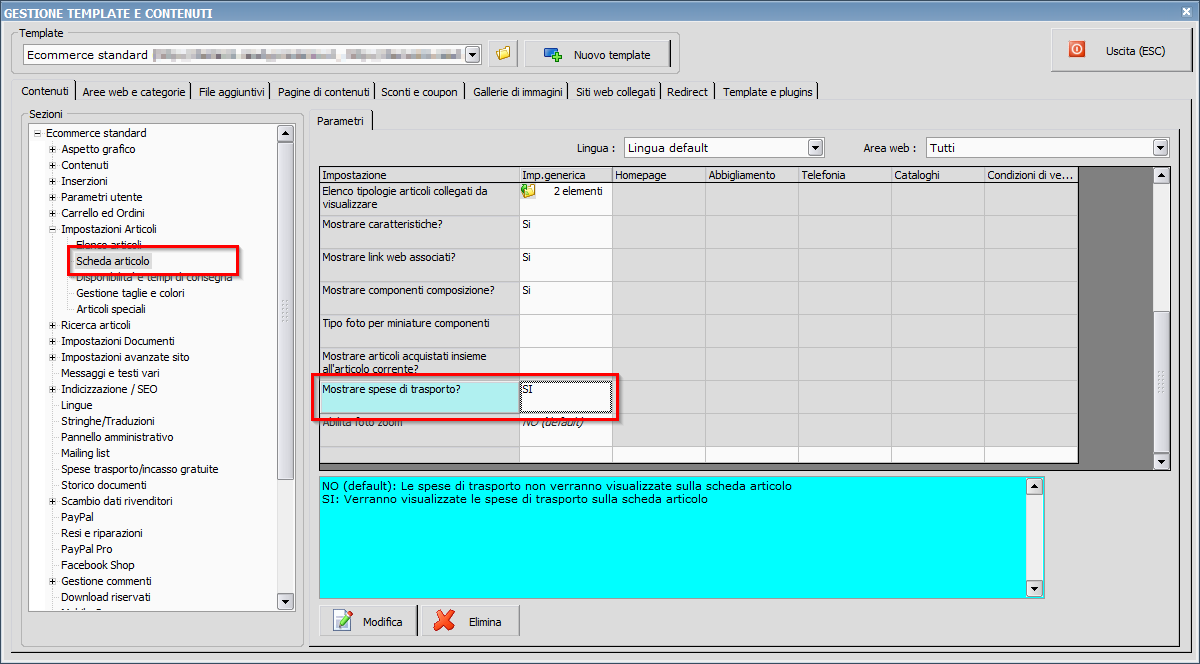Open the Gallerie di immagini tab
The width and height of the screenshot is (1200, 664).
point(518,92)
